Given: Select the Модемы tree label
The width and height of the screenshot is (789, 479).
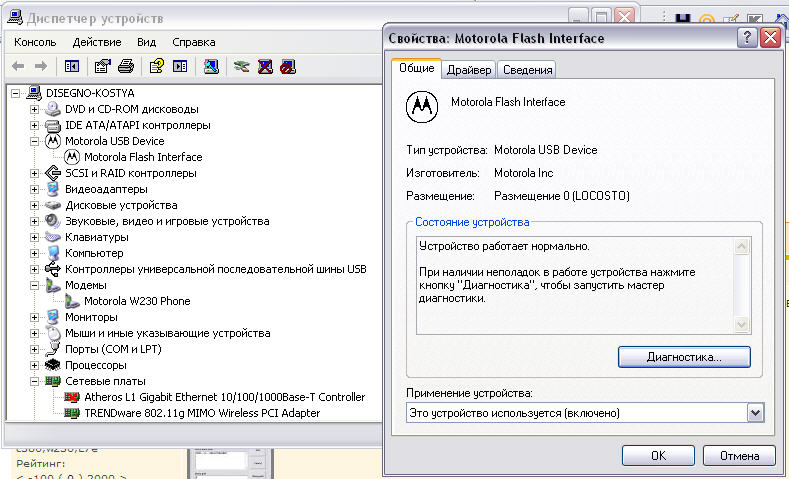Looking at the screenshot, I should coord(86,285).
